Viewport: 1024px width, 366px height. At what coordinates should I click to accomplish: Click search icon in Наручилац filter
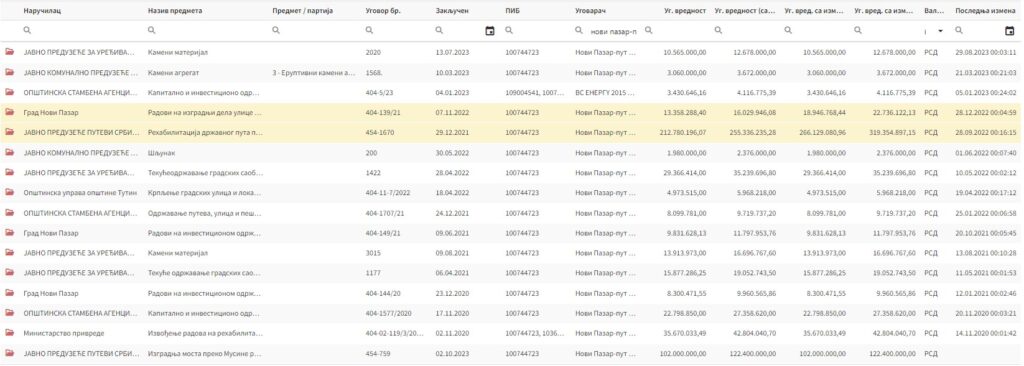pos(27,30)
